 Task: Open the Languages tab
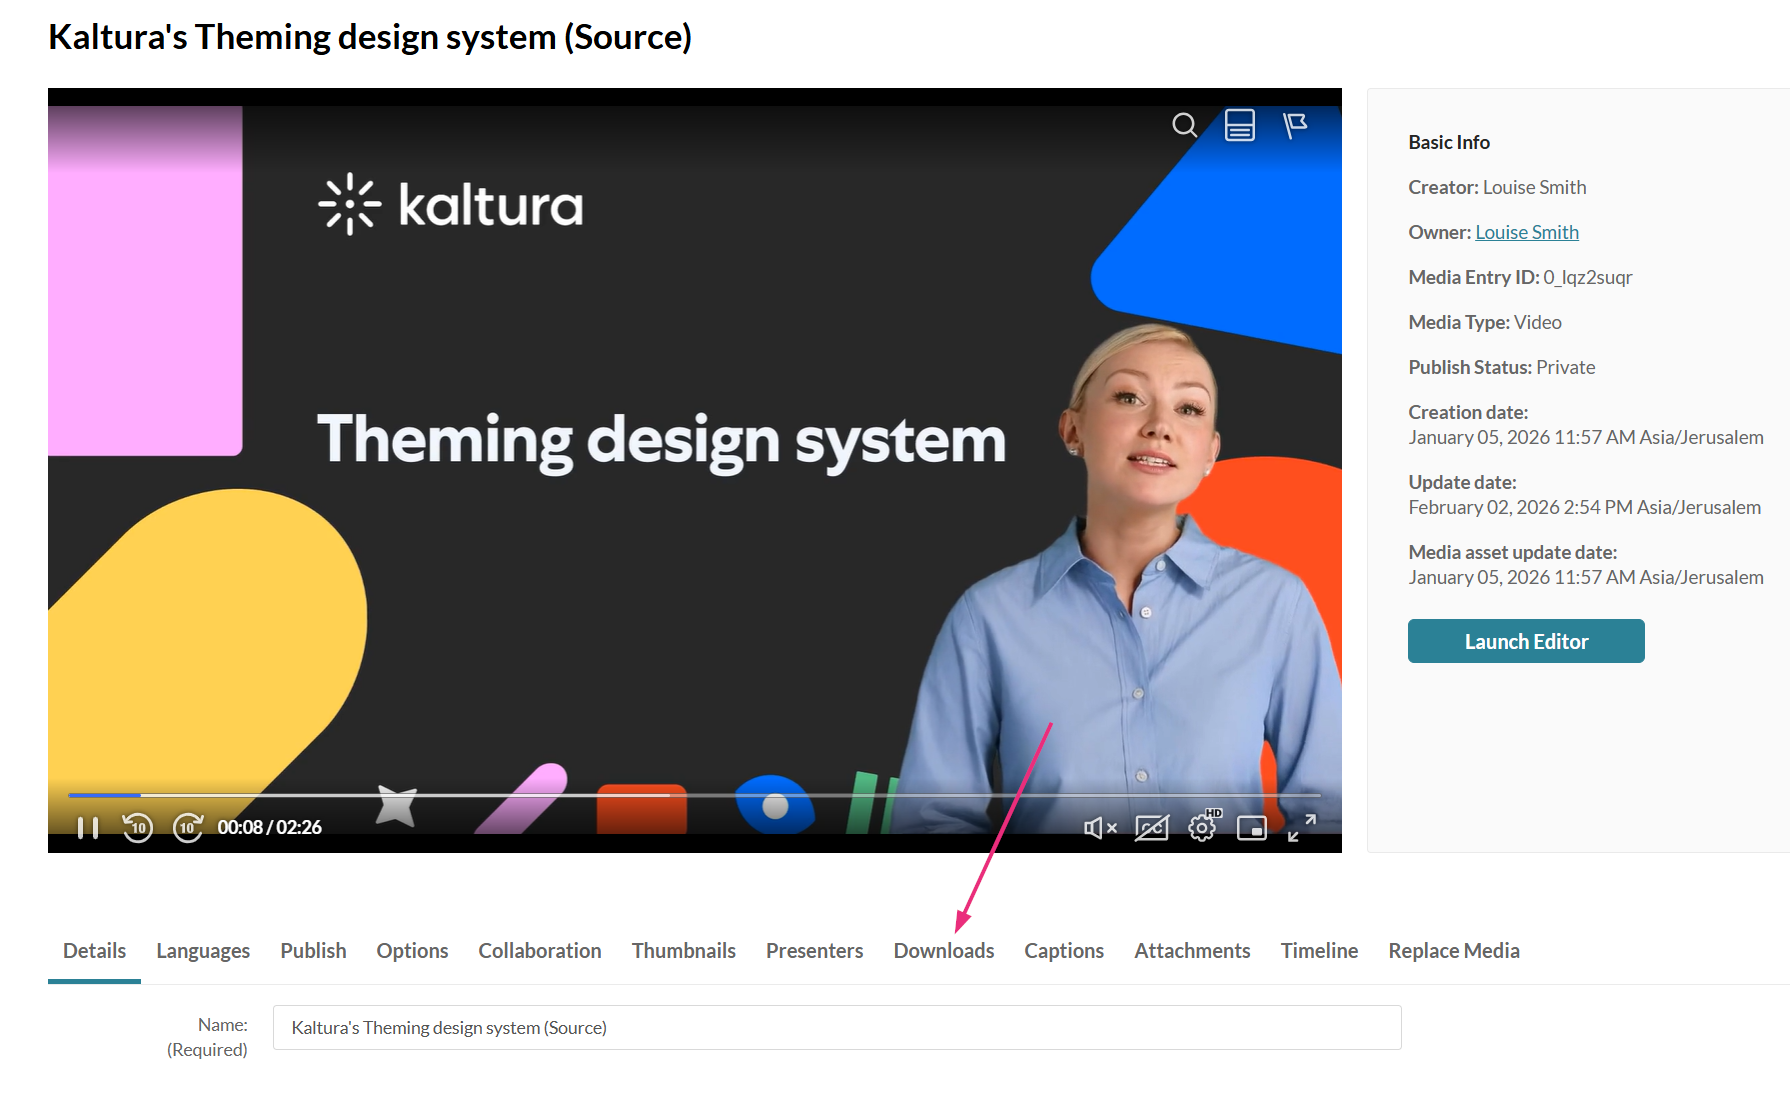point(203,951)
